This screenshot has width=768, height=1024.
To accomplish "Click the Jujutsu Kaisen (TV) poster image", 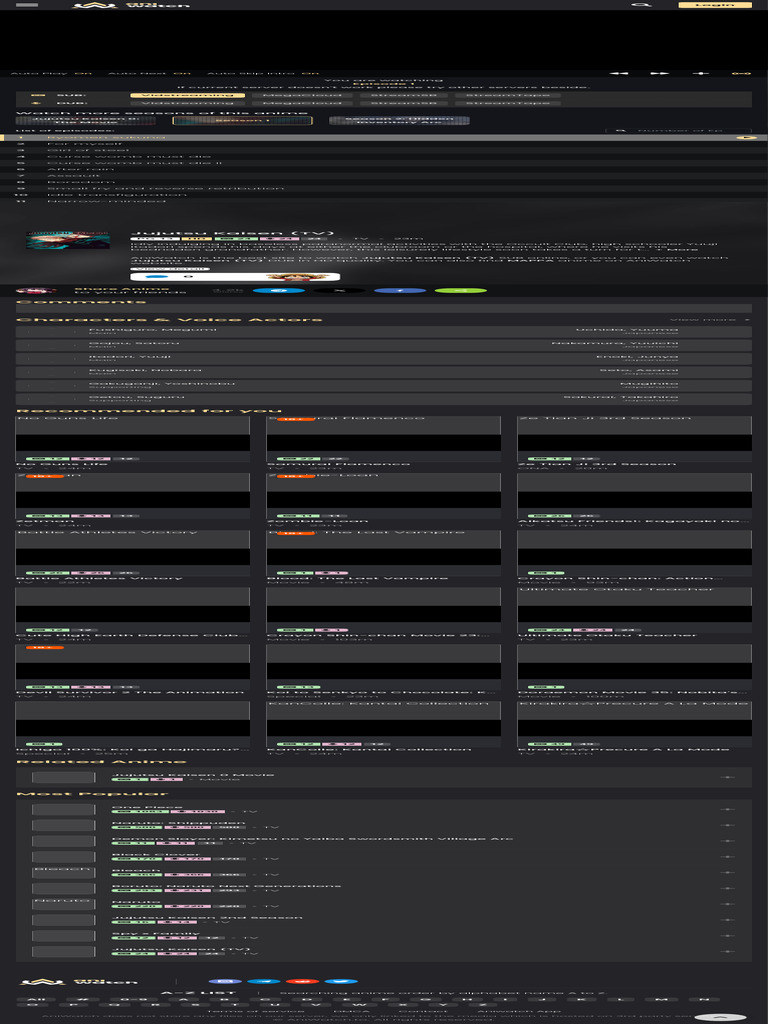I will point(68,240).
